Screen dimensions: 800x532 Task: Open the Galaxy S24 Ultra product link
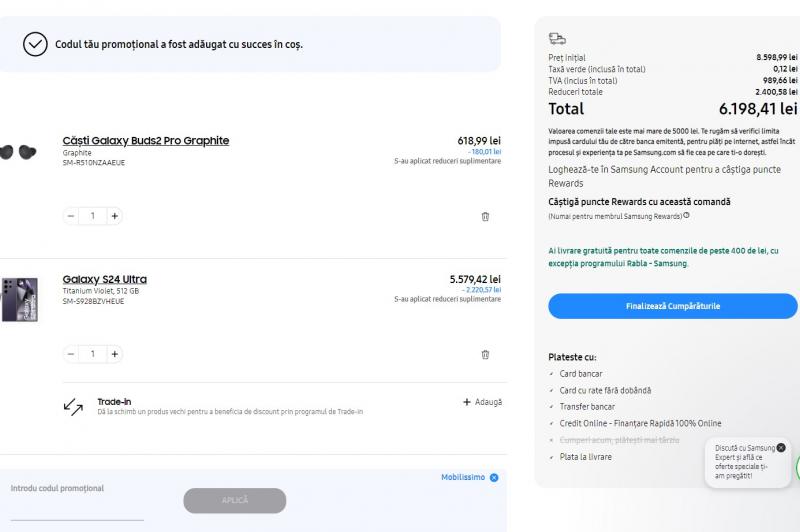pos(104,279)
